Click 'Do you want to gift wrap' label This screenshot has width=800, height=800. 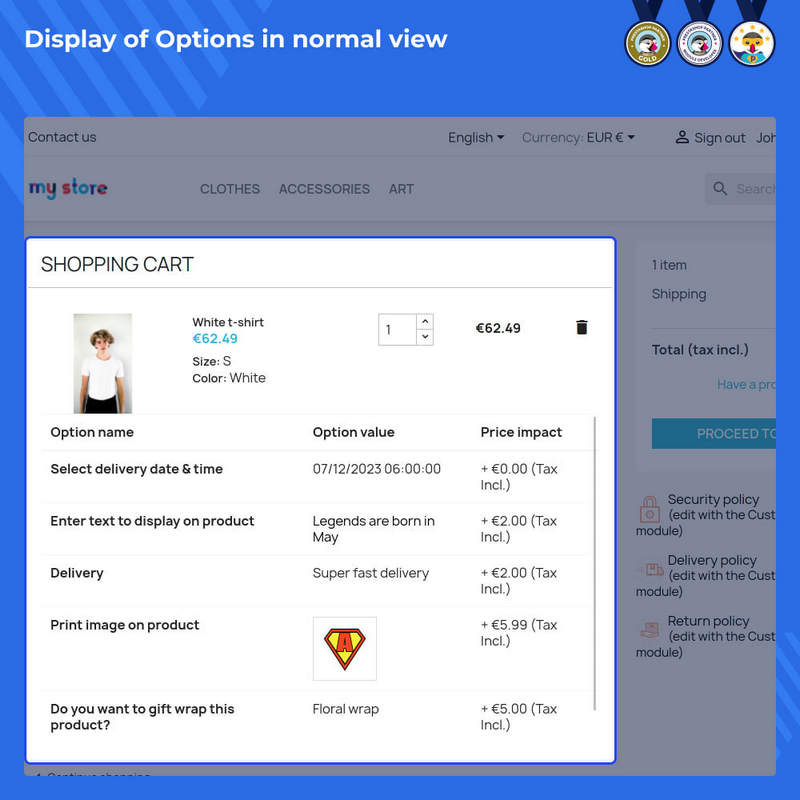pyautogui.click(x=142, y=717)
